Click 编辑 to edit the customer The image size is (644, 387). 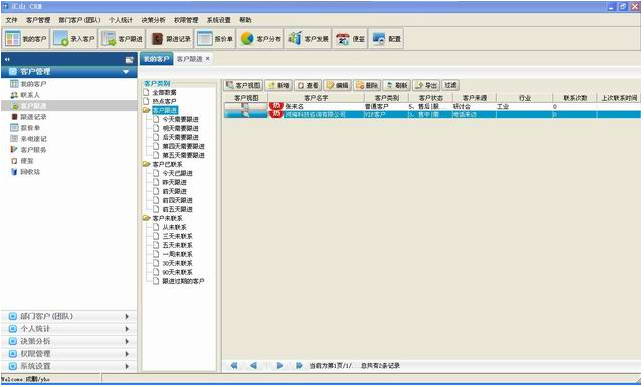click(x=337, y=85)
